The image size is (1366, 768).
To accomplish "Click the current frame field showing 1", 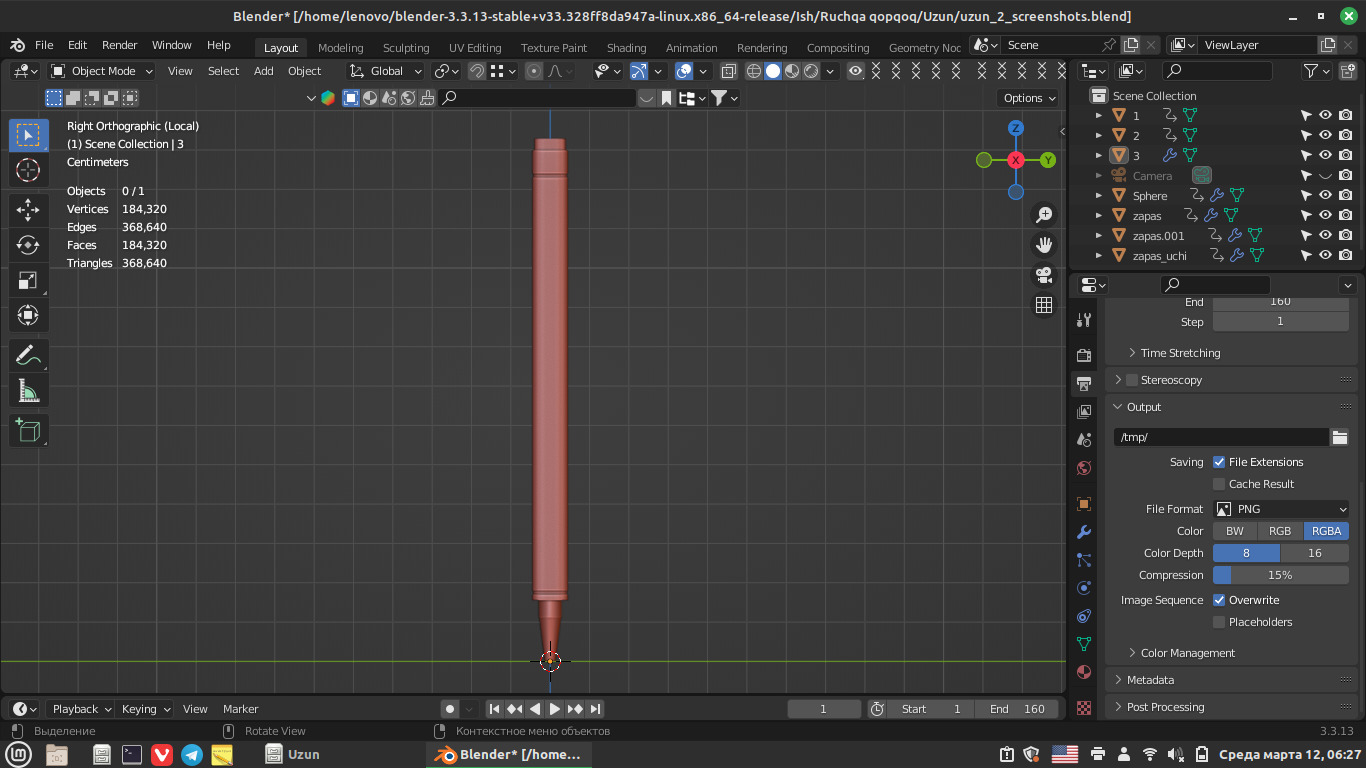I will (x=824, y=709).
